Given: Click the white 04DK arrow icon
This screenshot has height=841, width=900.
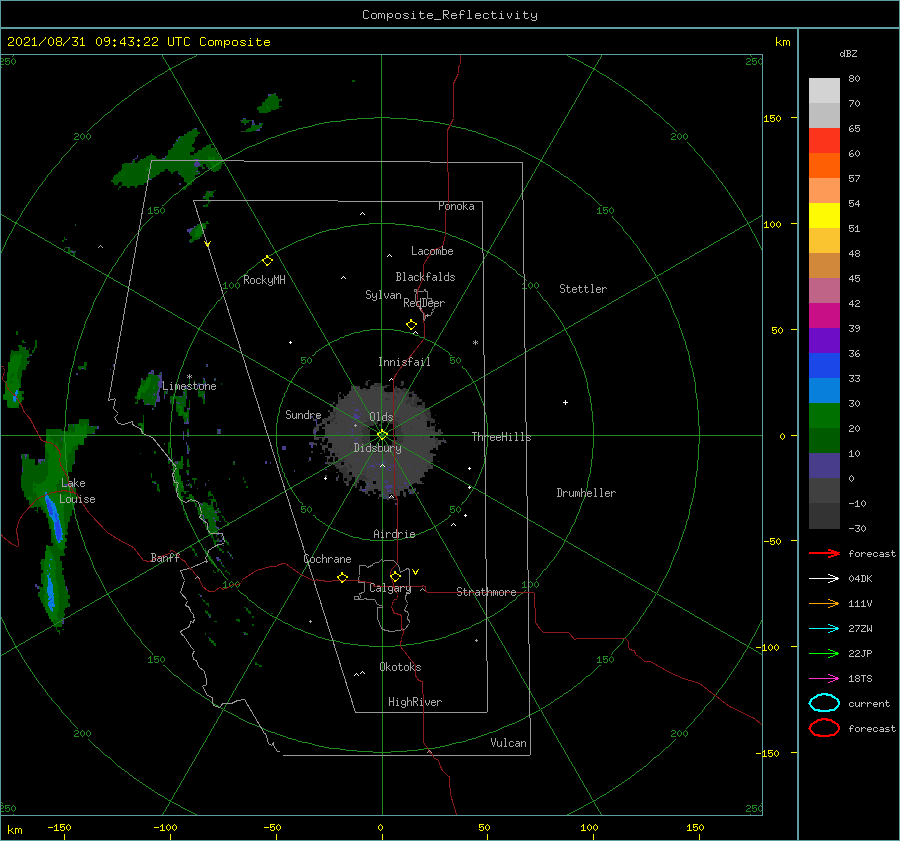Looking at the screenshot, I should pyautogui.click(x=824, y=578).
